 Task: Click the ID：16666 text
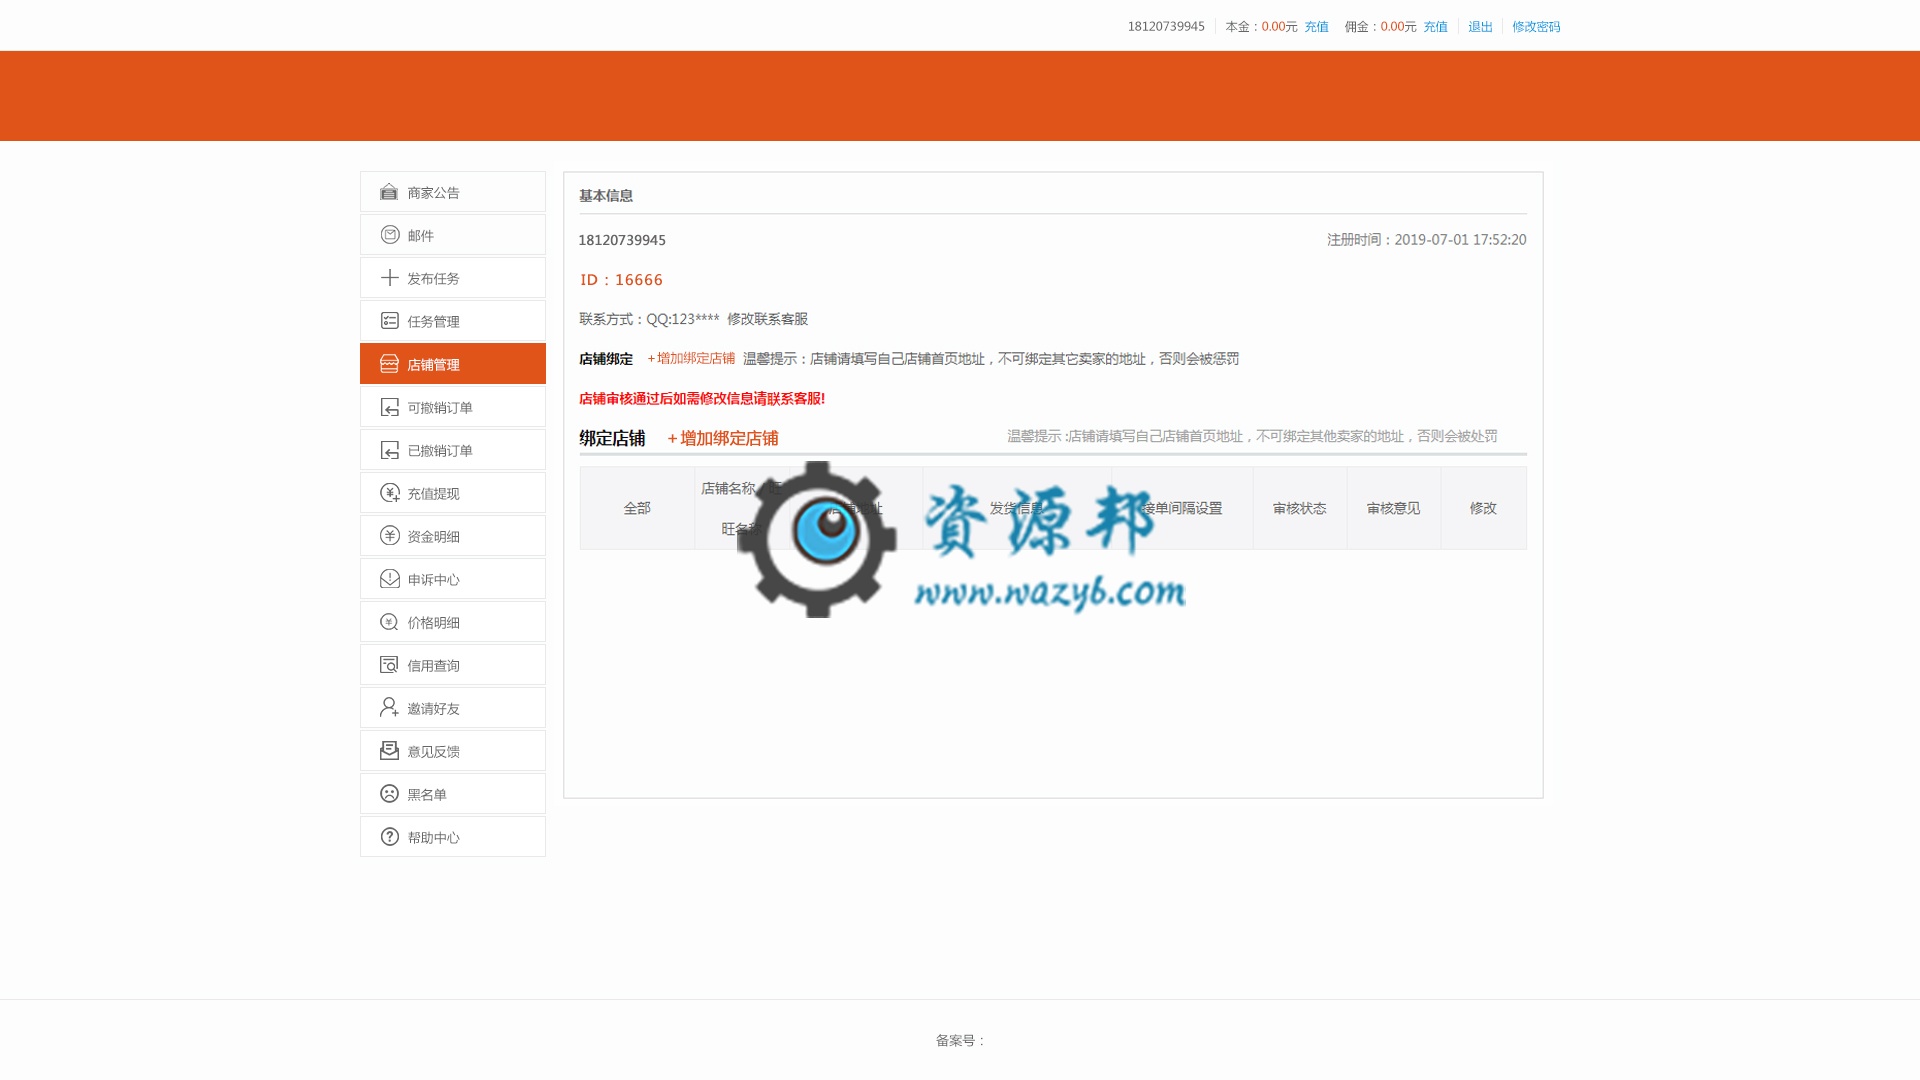click(x=621, y=280)
